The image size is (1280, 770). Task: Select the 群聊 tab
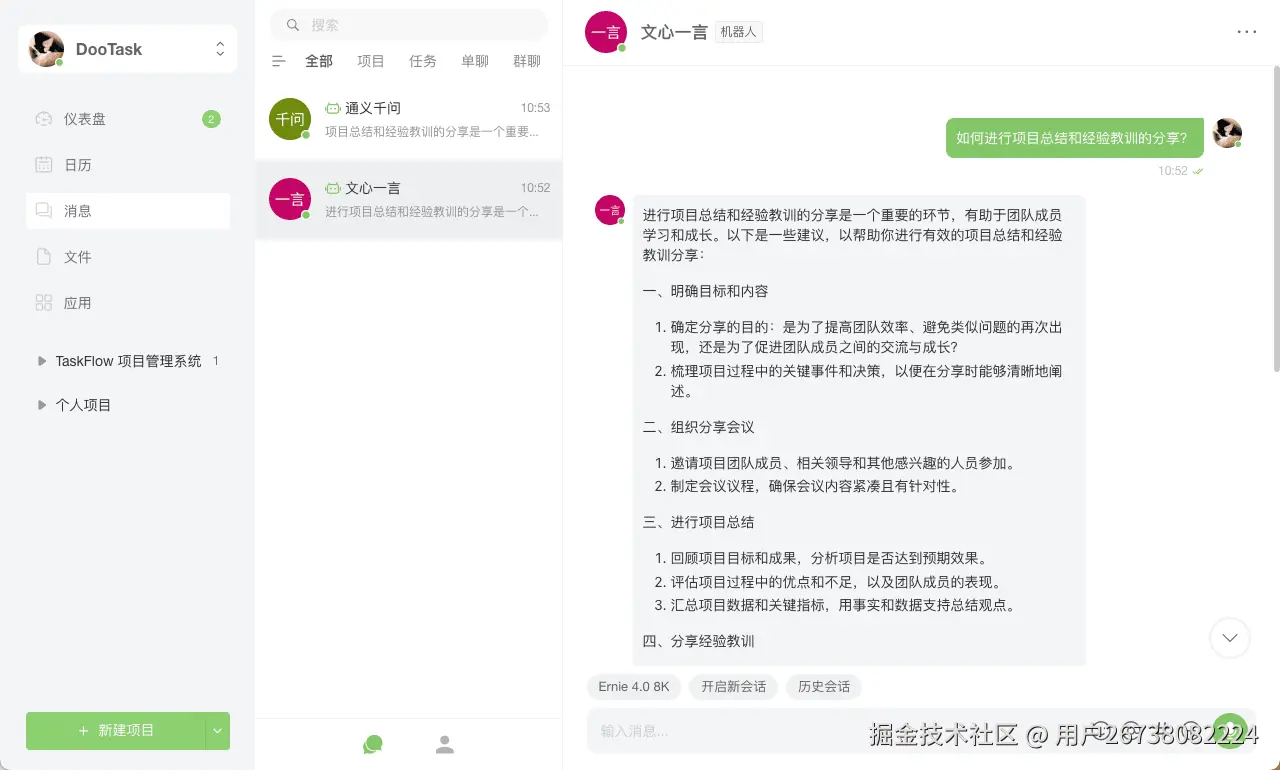tap(527, 61)
